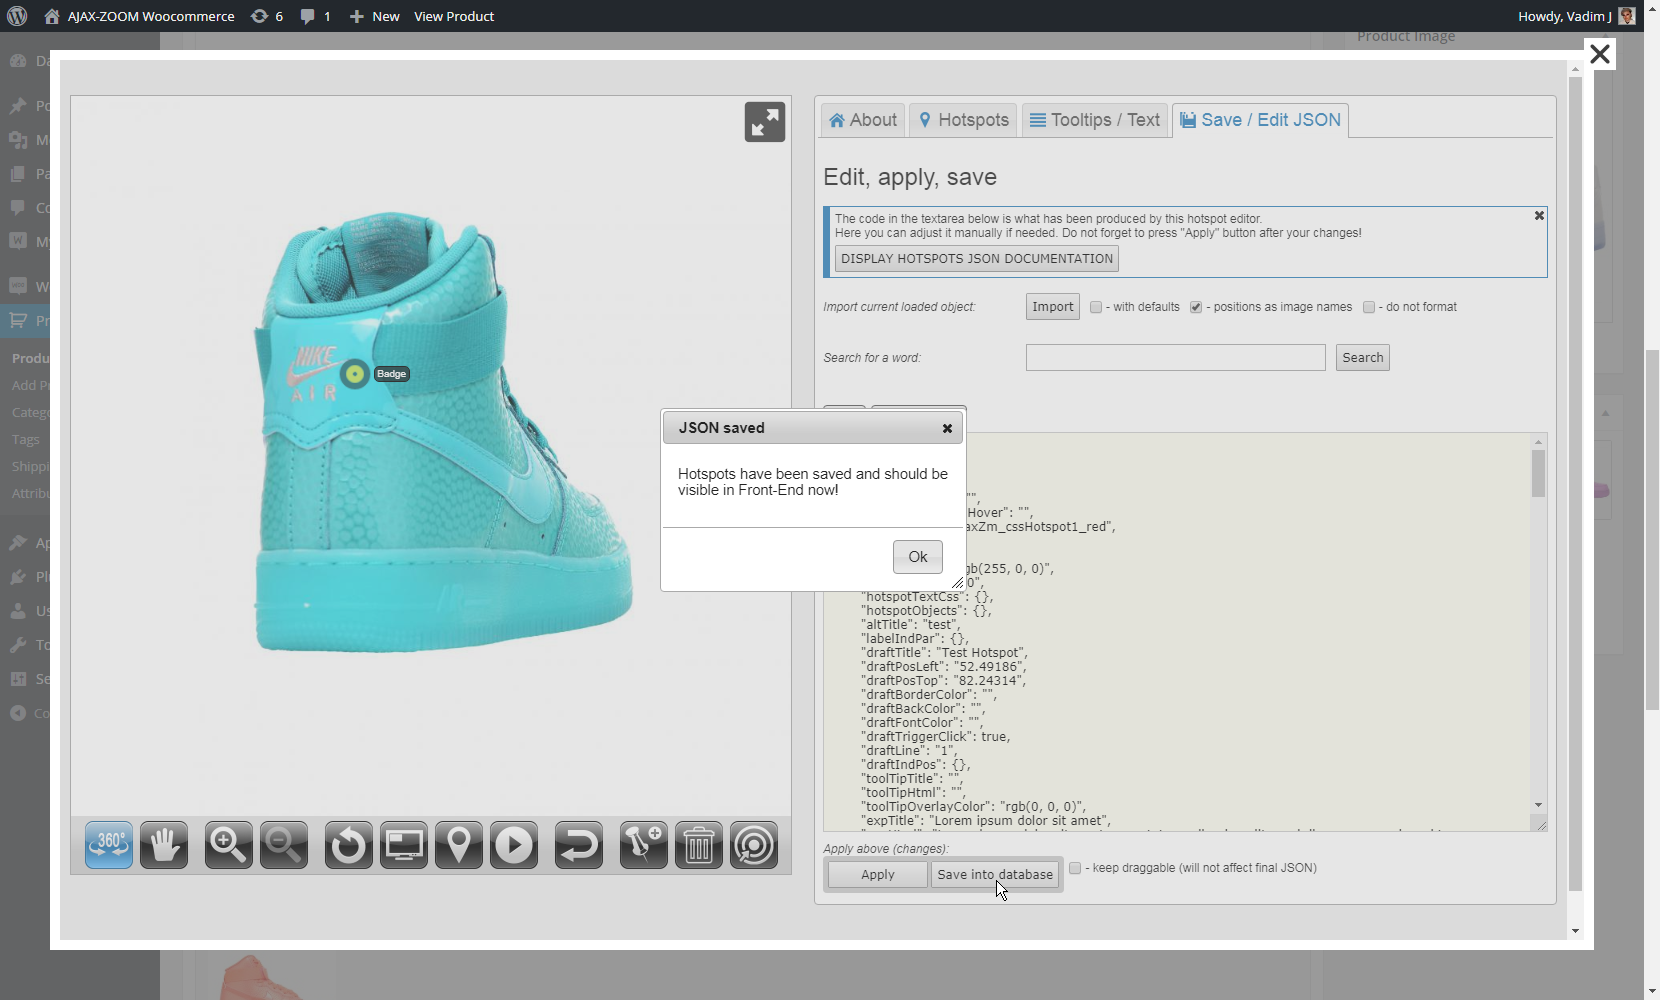Click the circular reset arrow icon
1660x1000 pixels.
349,845
